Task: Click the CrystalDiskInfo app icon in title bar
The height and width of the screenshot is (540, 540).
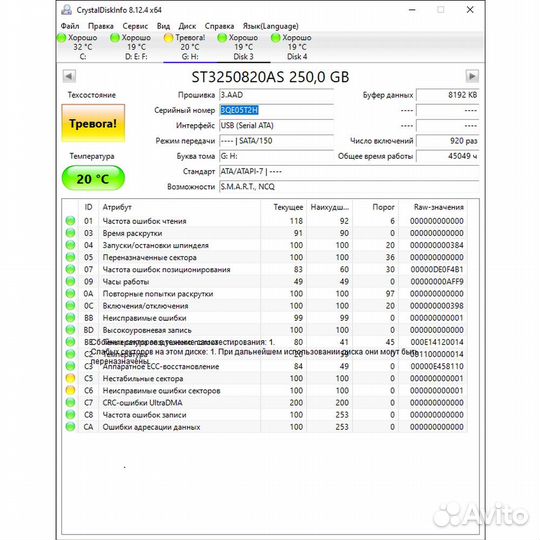Action: tap(66, 10)
